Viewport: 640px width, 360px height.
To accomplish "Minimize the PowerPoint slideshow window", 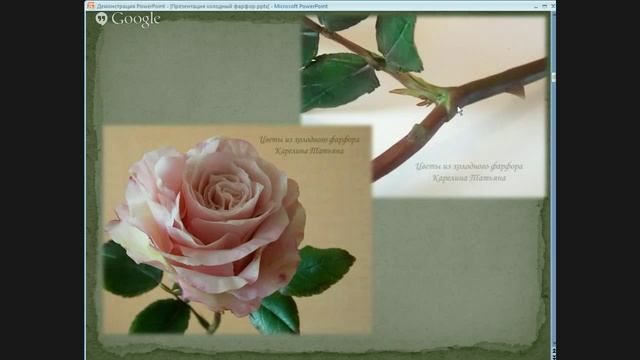I will (x=536, y=6).
